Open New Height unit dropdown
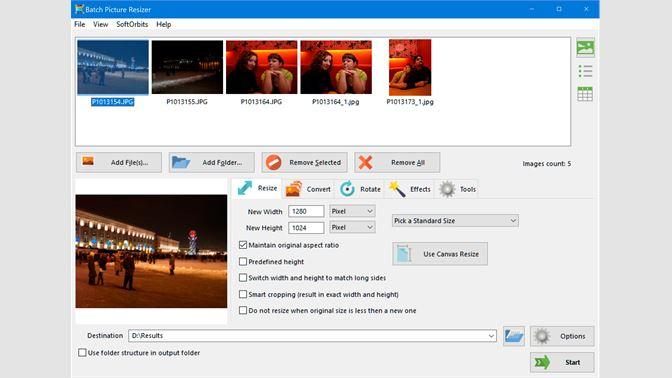 tap(352, 227)
